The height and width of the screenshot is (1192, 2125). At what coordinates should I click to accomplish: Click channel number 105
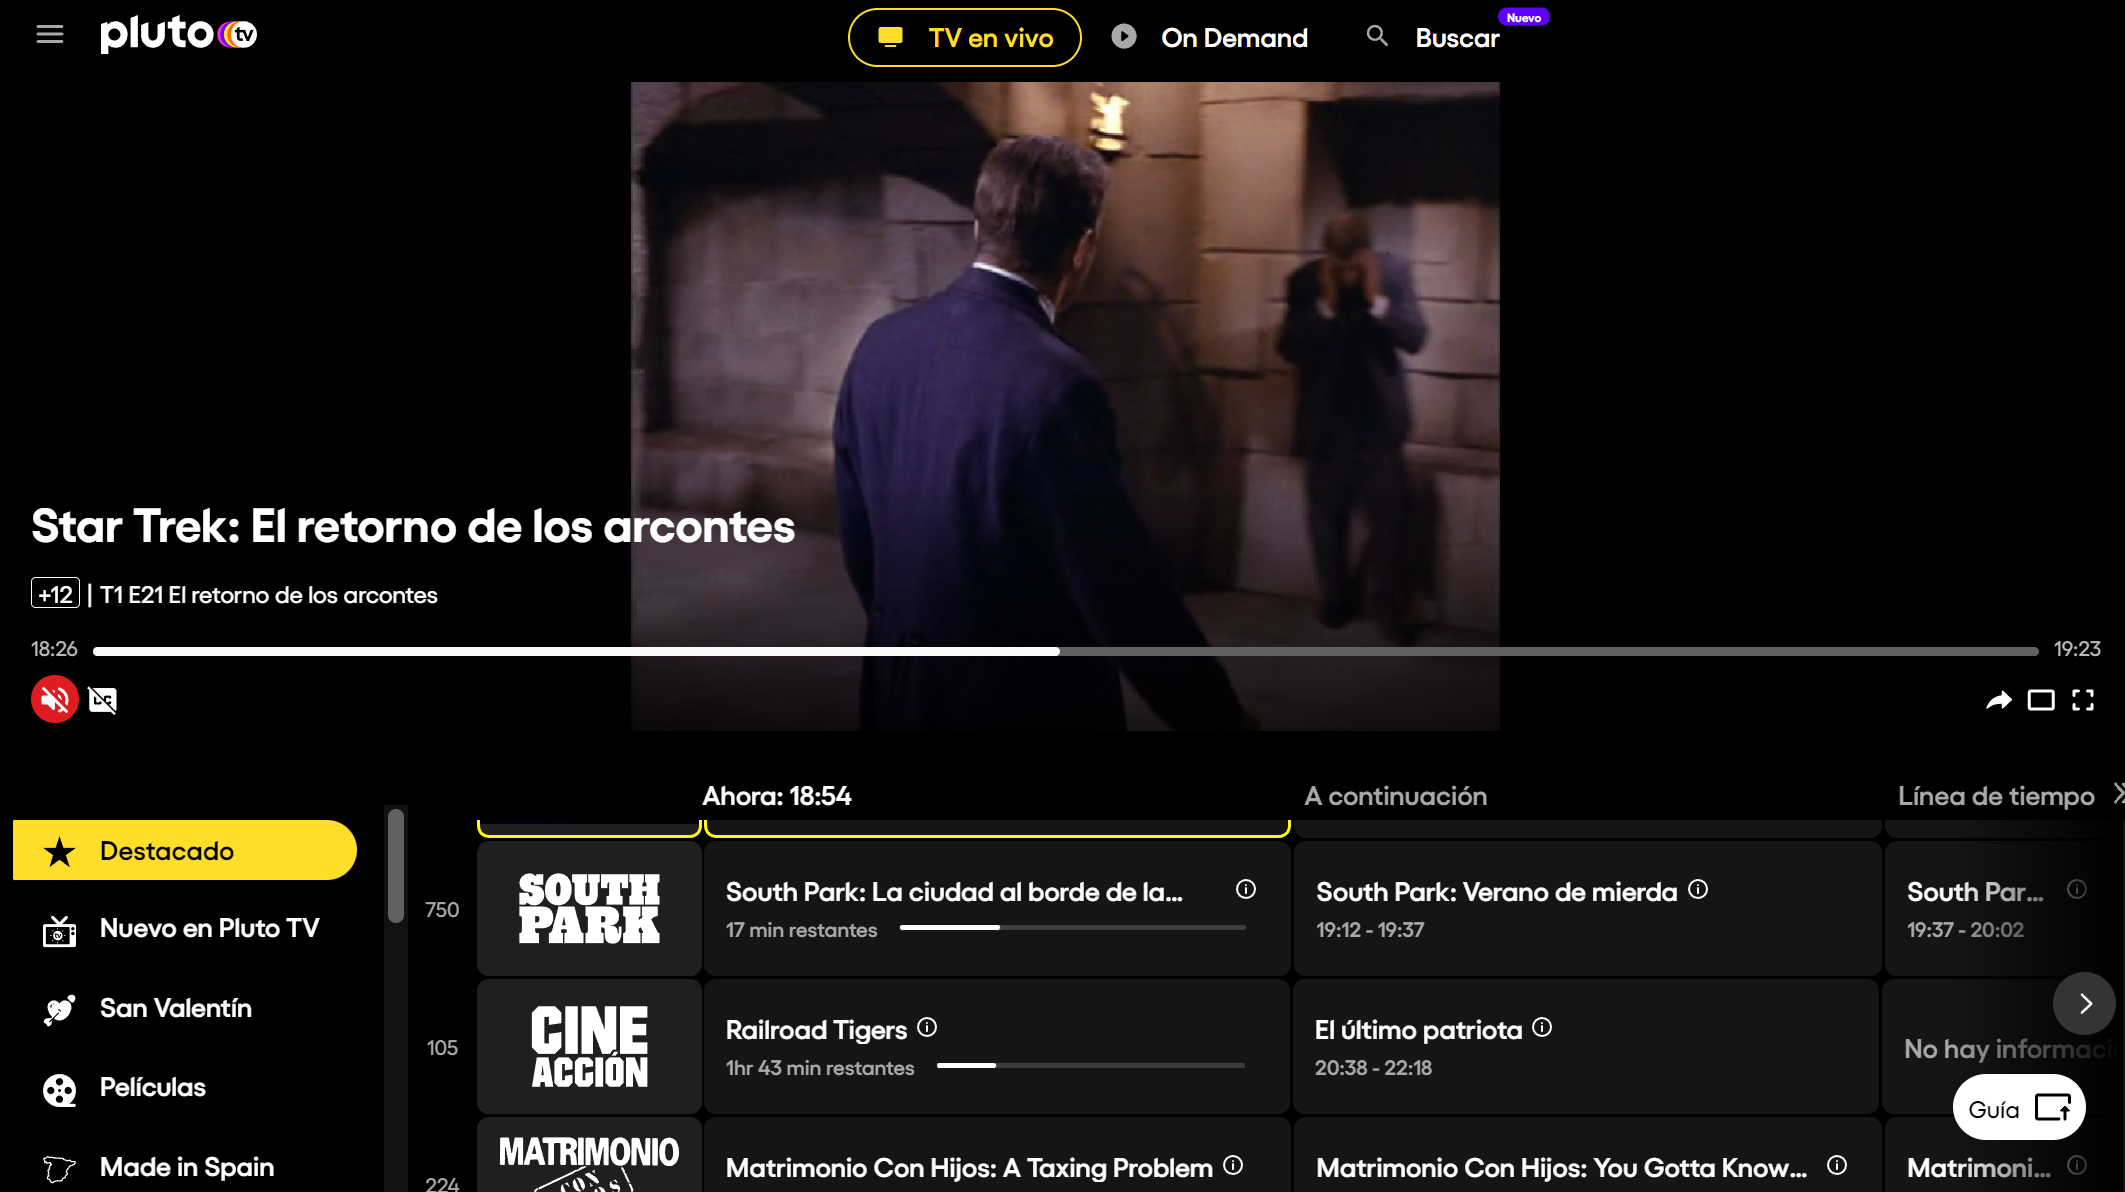pyautogui.click(x=442, y=1048)
